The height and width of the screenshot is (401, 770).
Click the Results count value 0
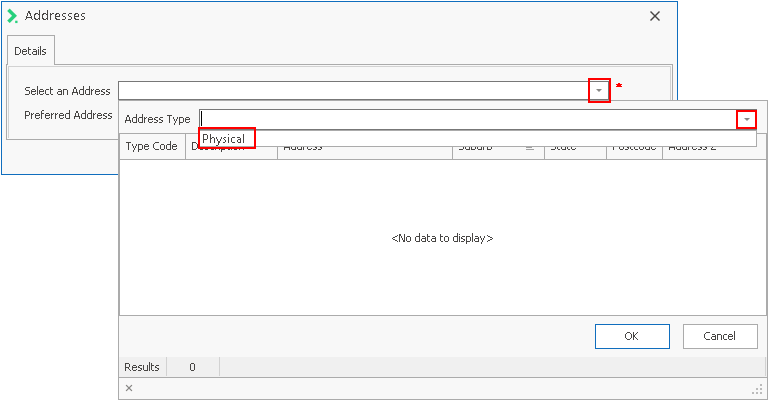point(192,367)
